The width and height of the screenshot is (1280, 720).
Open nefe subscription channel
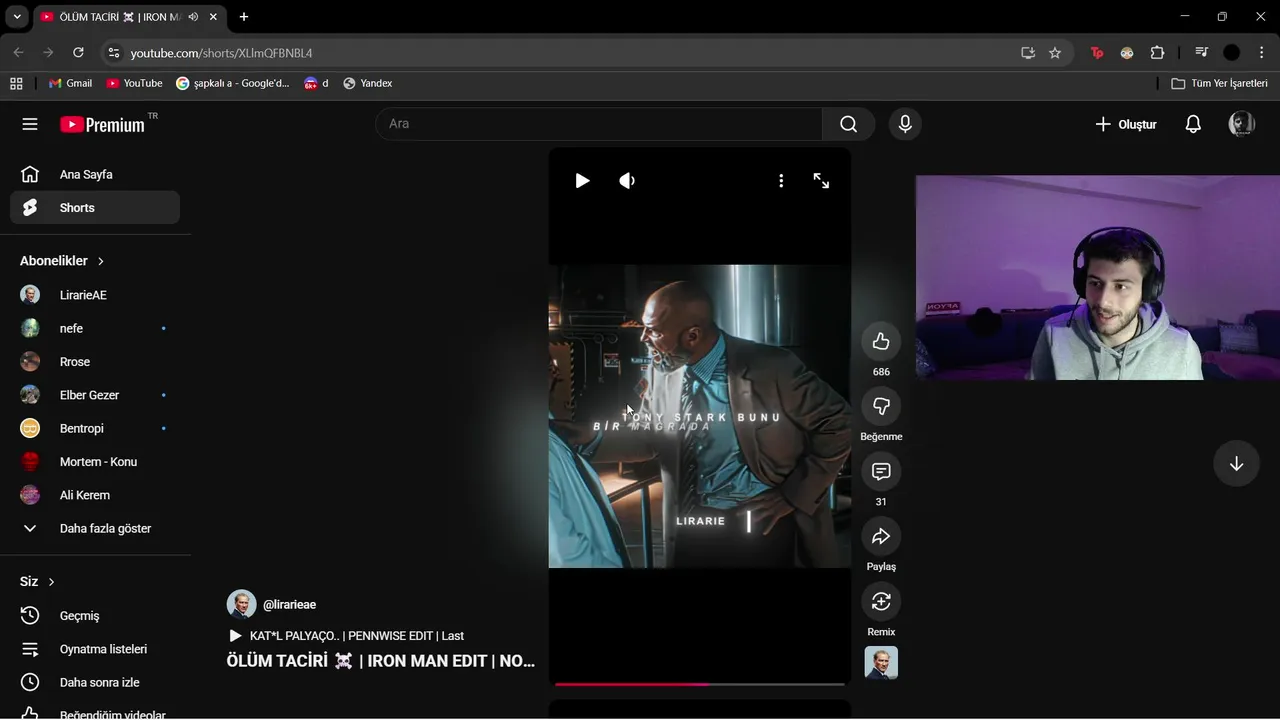tap(95, 328)
